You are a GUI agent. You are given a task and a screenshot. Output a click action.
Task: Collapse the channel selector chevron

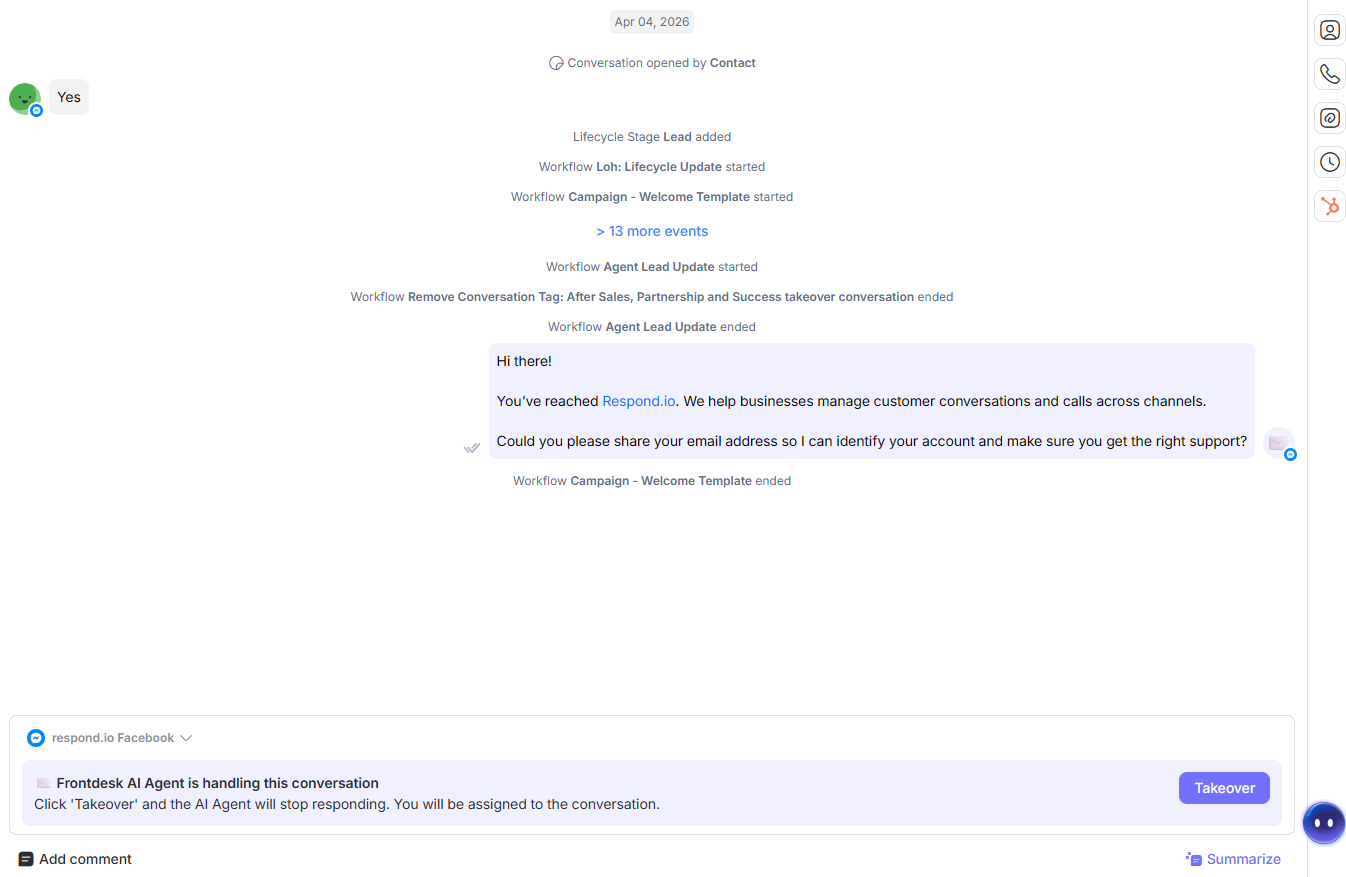point(186,738)
